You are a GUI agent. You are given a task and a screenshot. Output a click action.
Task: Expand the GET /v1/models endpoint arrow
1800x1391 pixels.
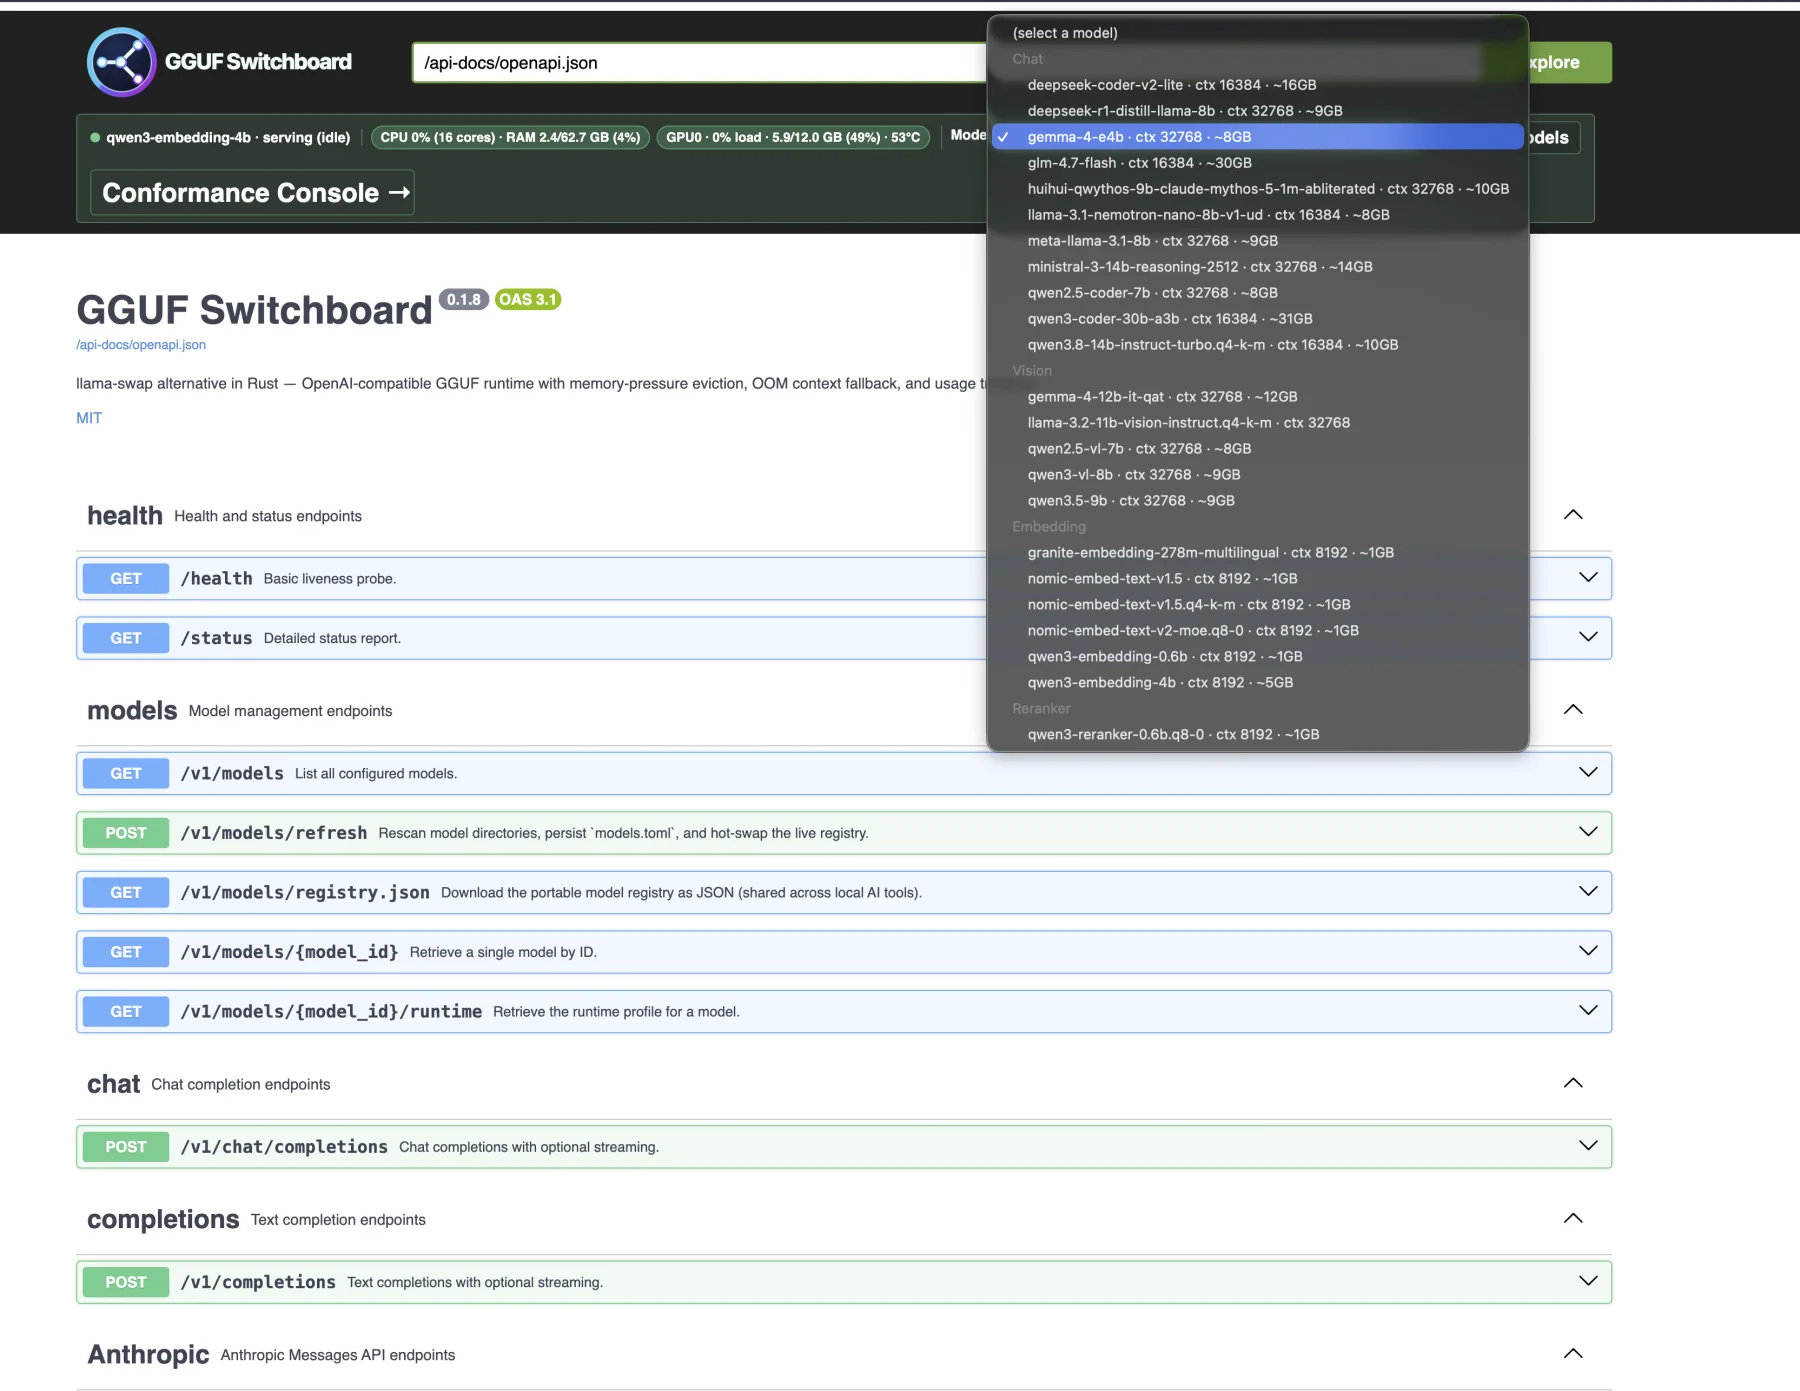[1588, 772]
